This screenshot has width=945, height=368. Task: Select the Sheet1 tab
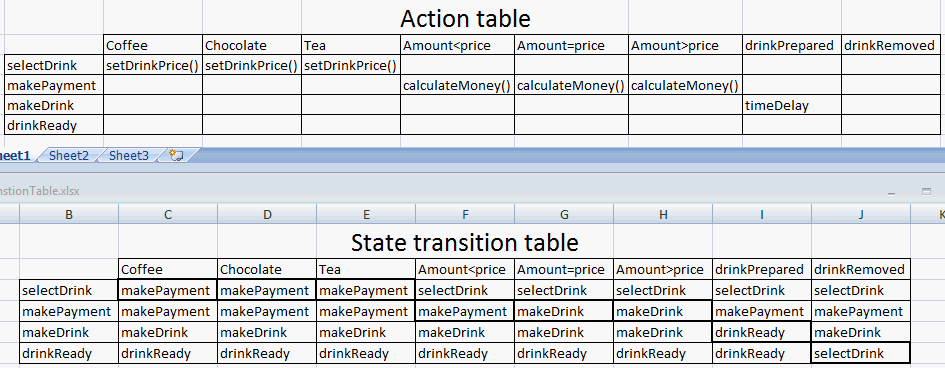(x=14, y=155)
